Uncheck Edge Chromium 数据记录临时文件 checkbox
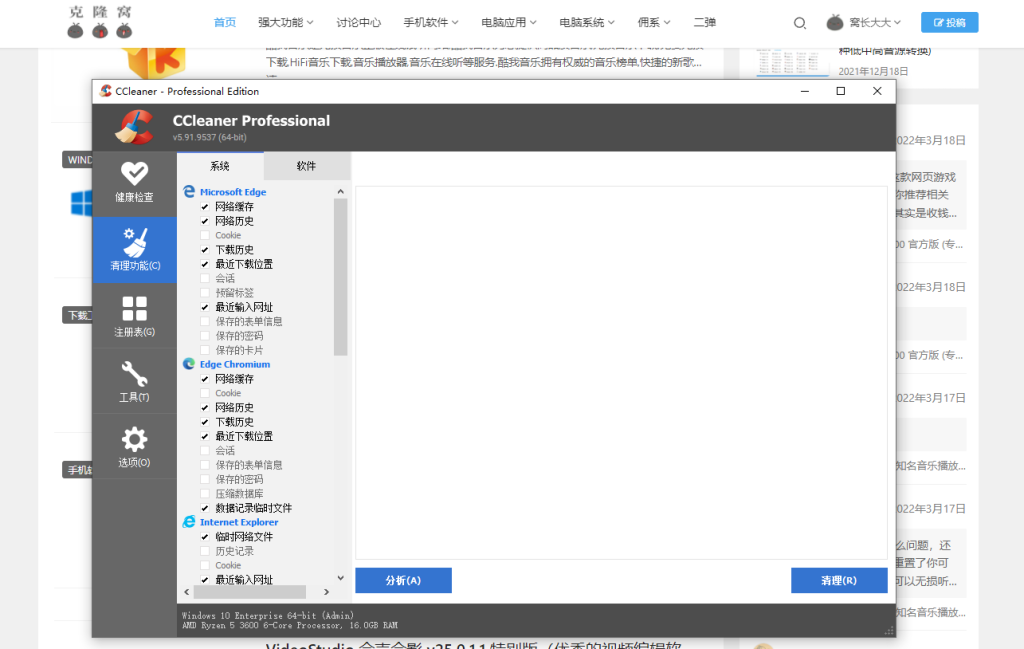The height and width of the screenshot is (649, 1024). pyautogui.click(x=204, y=508)
